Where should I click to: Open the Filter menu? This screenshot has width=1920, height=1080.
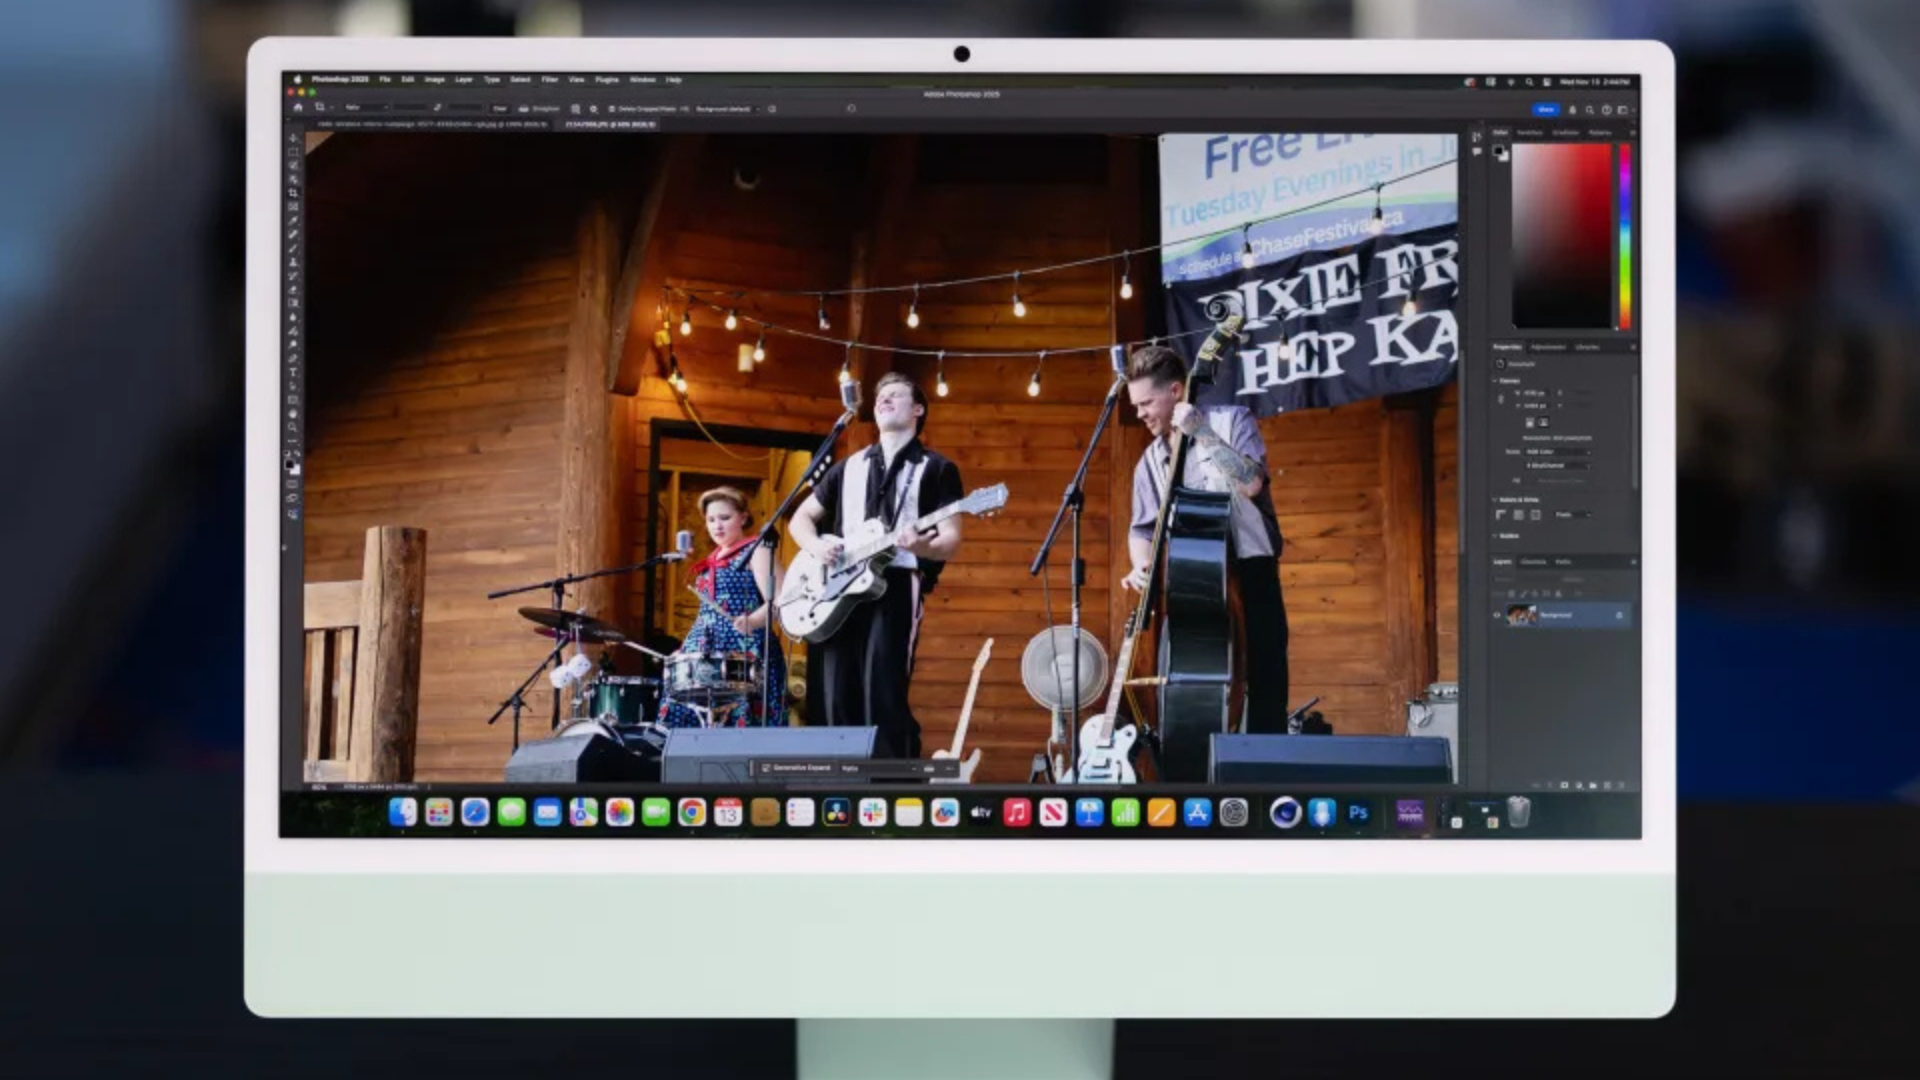pos(549,79)
